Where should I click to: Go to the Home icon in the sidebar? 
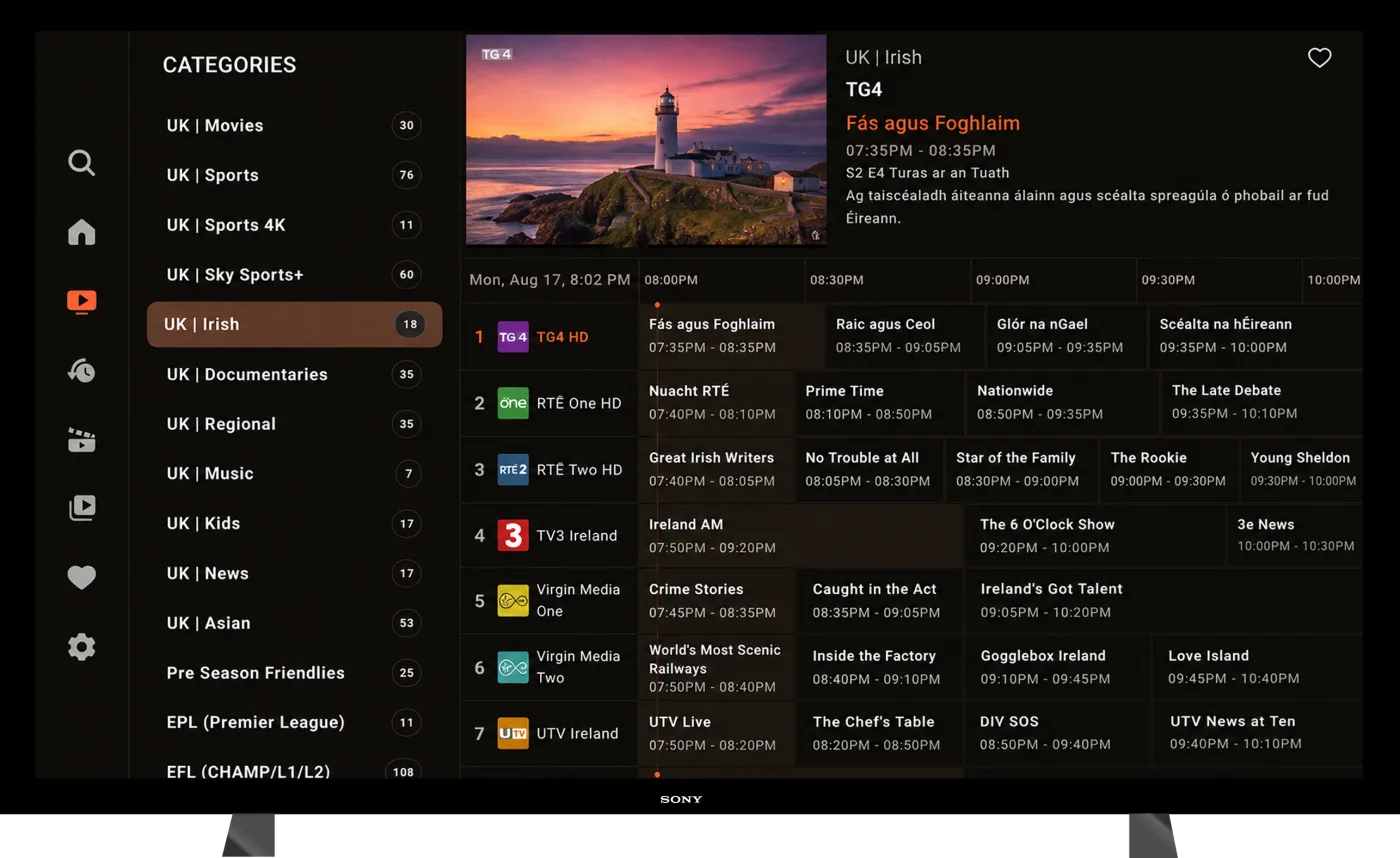[x=82, y=233]
